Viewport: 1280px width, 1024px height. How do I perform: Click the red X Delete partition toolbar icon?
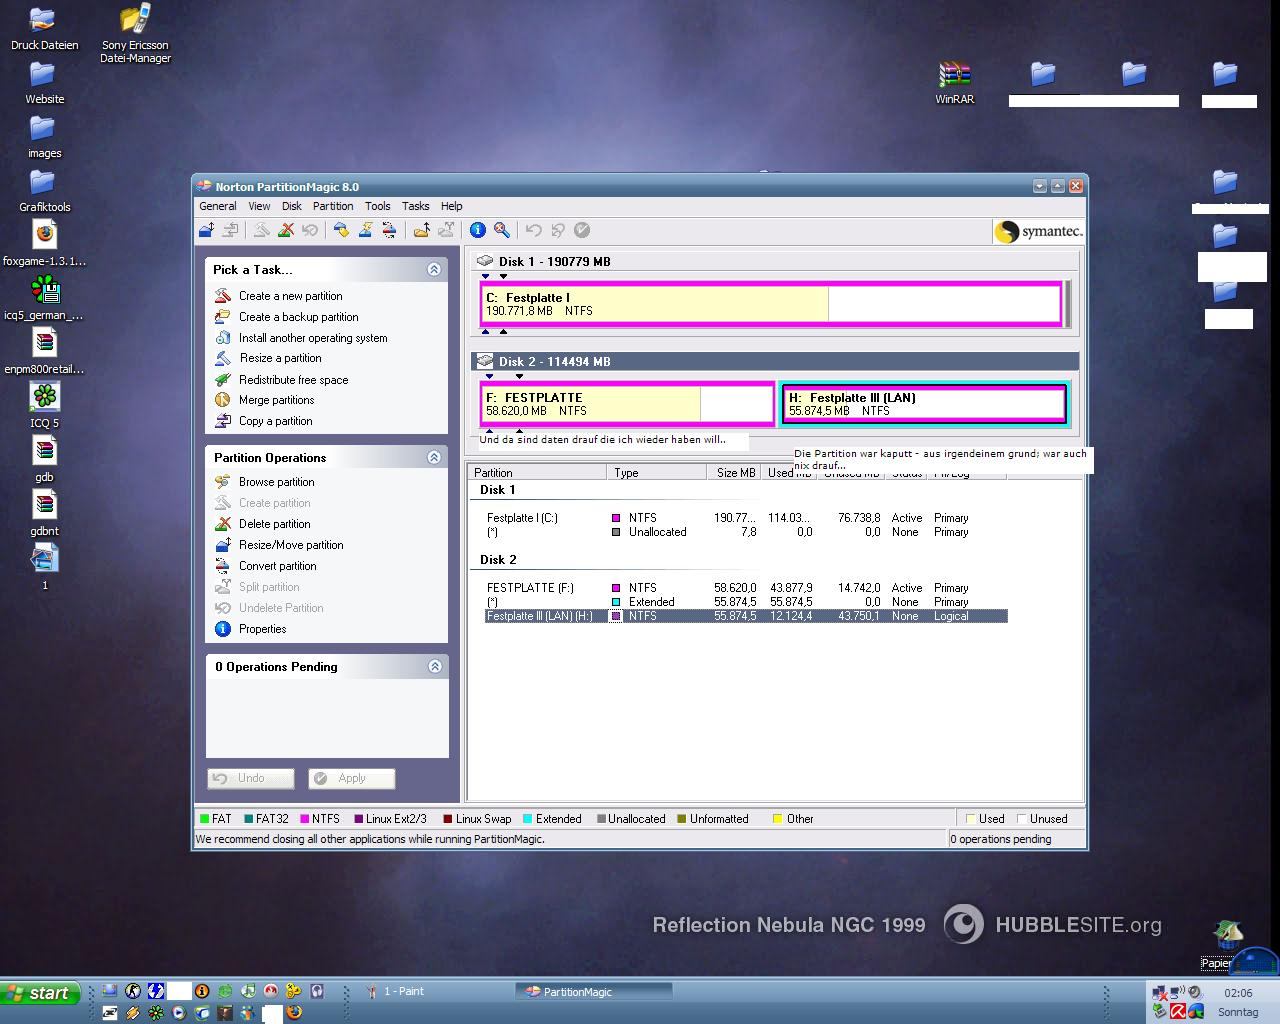coord(286,230)
